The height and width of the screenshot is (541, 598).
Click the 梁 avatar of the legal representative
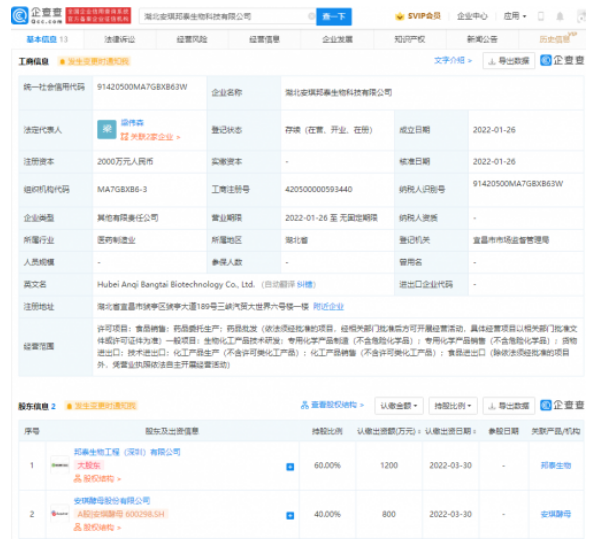tap(107, 129)
